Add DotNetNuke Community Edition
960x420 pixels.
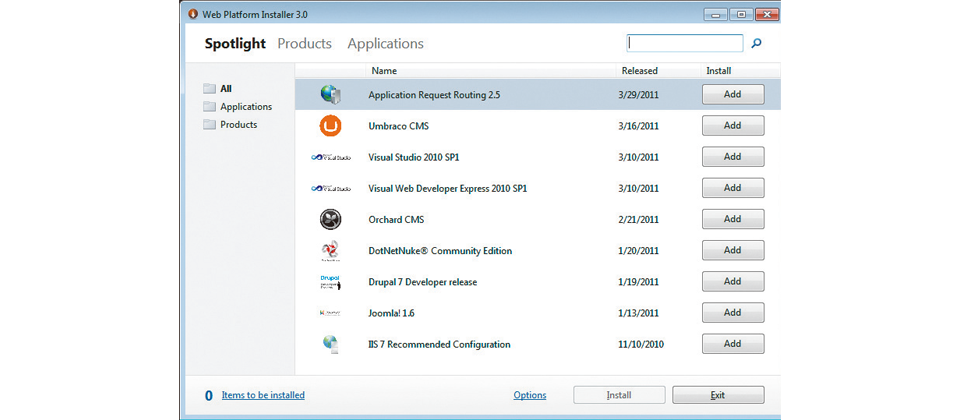[x=733, y=250]
